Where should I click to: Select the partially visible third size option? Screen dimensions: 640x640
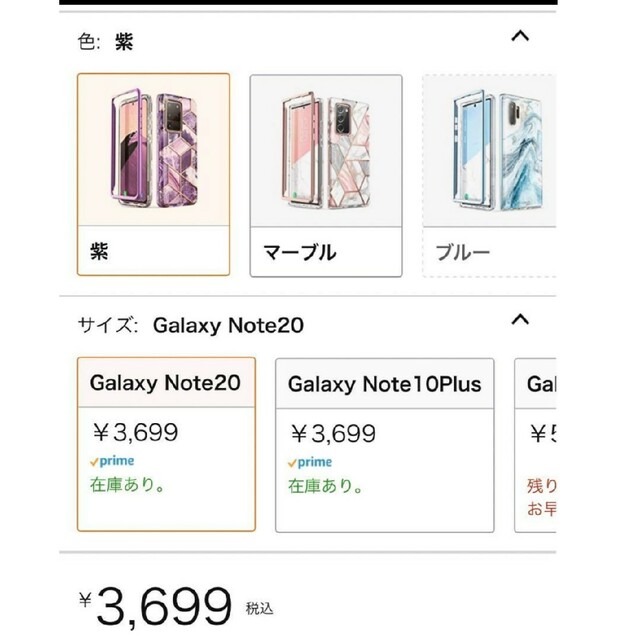click(536, 445)
